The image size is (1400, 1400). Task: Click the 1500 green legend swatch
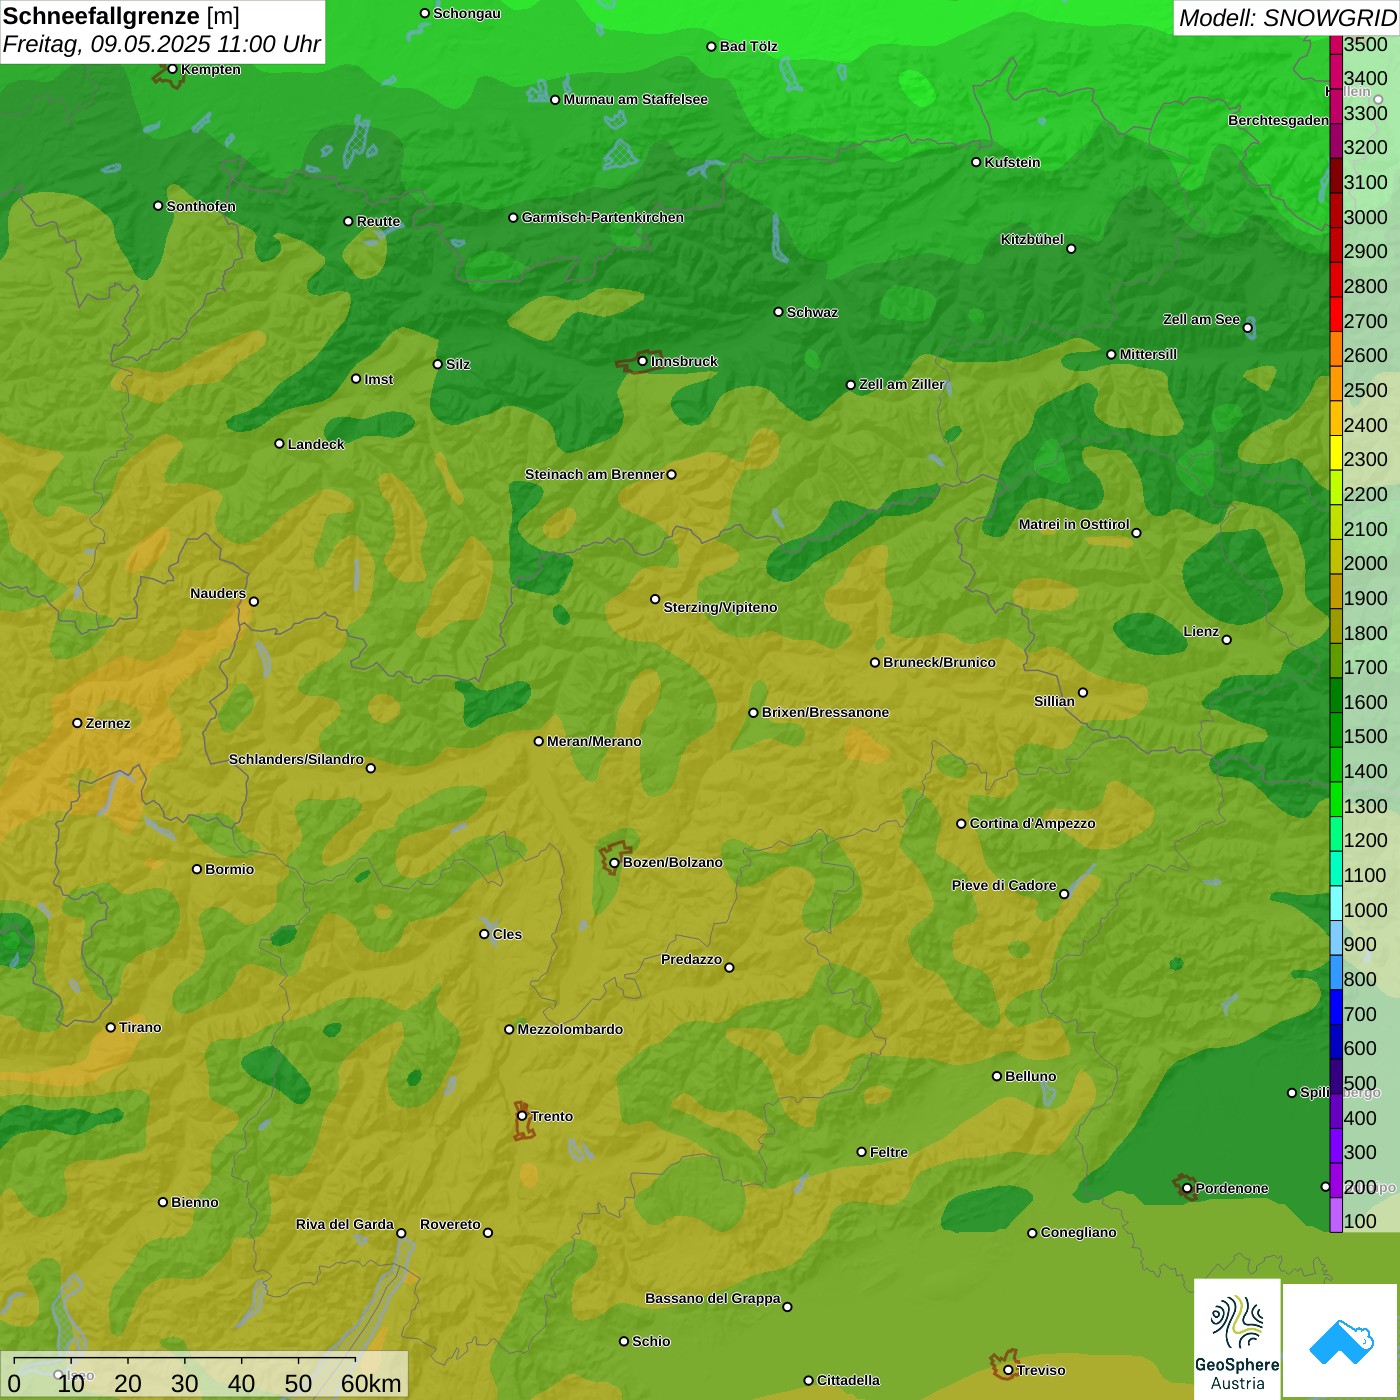coord(1336,730)
